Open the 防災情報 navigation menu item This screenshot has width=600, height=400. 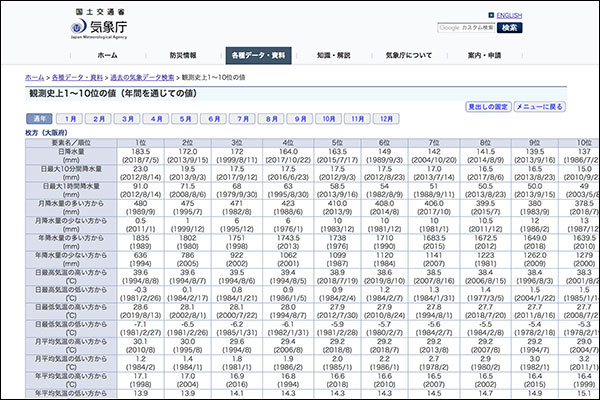[182, 55]
